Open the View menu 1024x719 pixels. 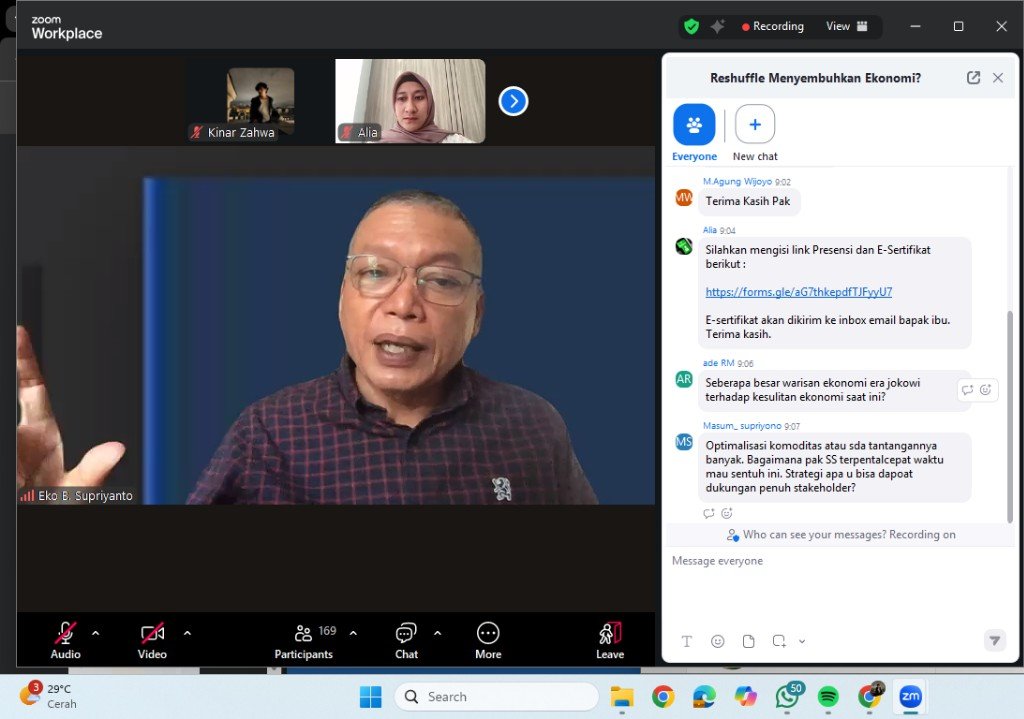click(846, 26)
